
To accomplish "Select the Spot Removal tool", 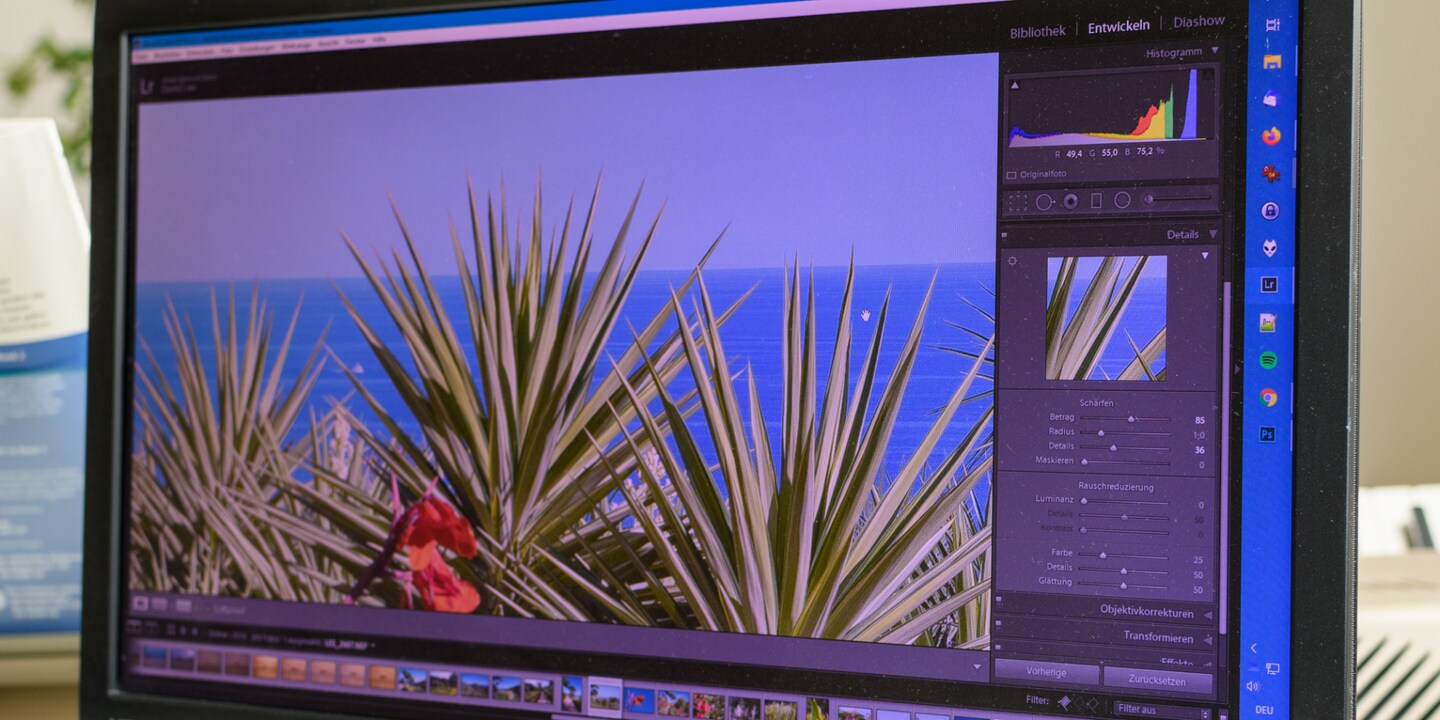I will (1044, 201).
